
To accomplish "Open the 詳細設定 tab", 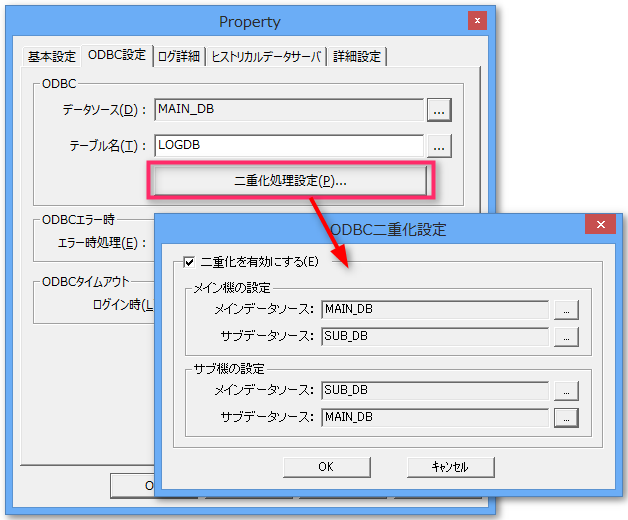I will [x=357, y=57].
